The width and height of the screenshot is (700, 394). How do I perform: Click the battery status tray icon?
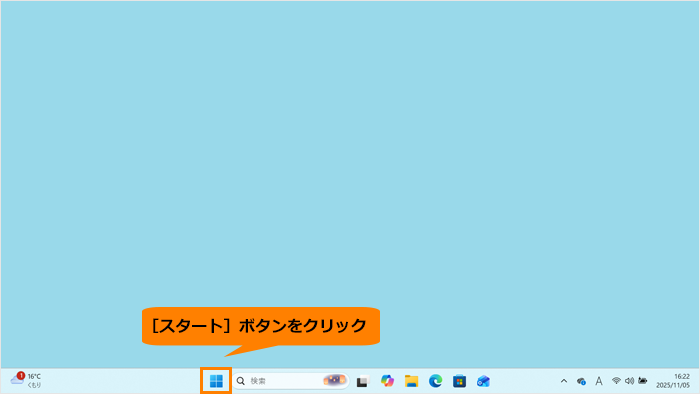[642, 381]
